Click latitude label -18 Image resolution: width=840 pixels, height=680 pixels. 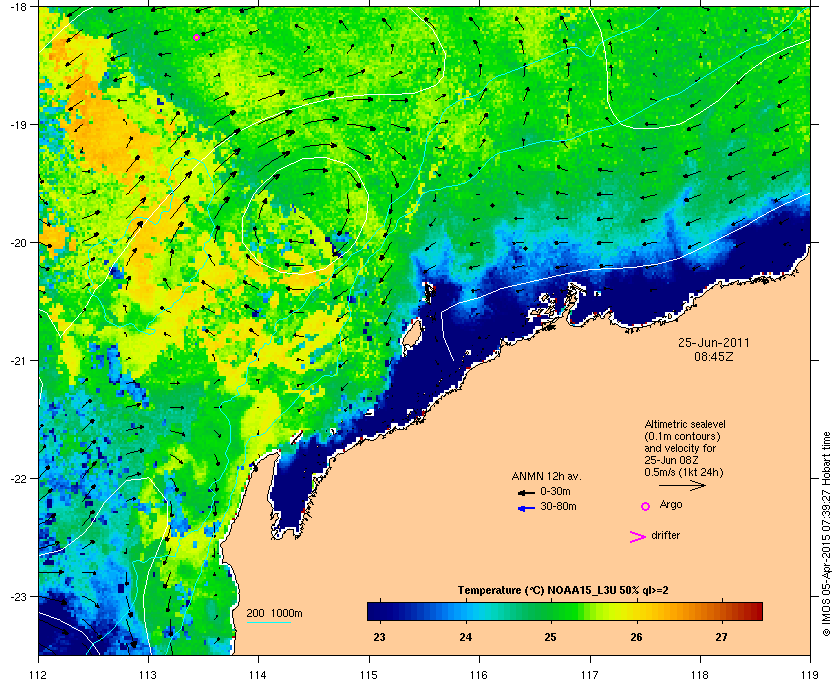[x=17, y=6]
